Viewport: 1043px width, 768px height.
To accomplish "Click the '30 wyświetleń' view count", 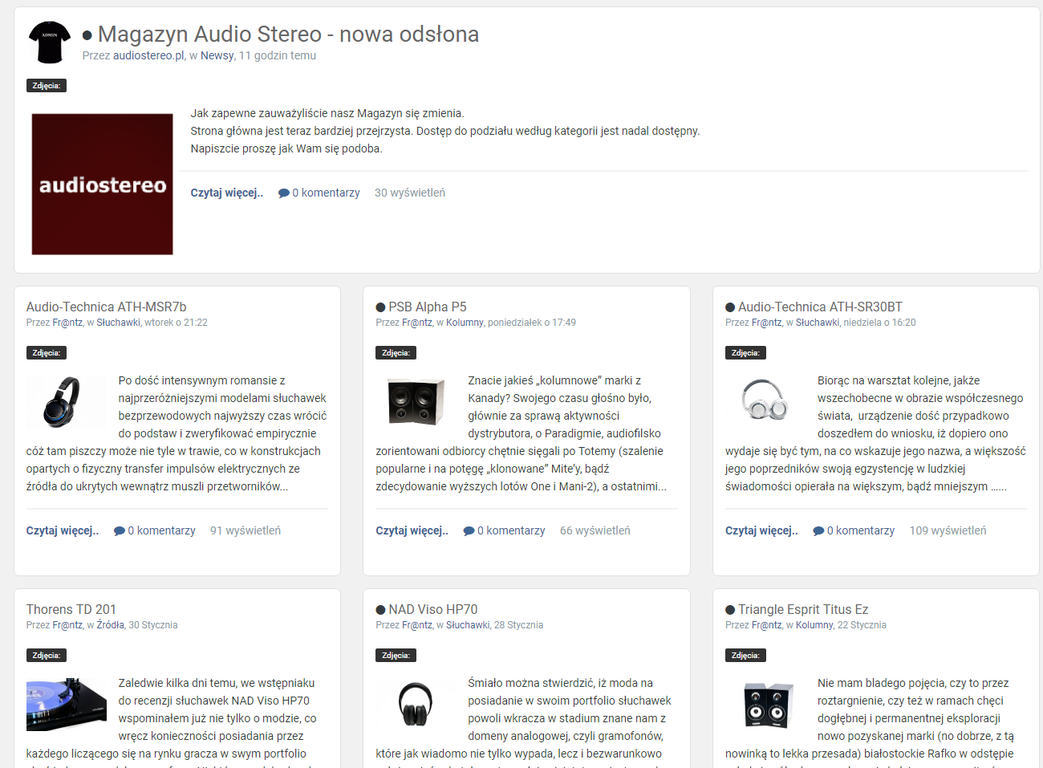I will pos(410,193).
